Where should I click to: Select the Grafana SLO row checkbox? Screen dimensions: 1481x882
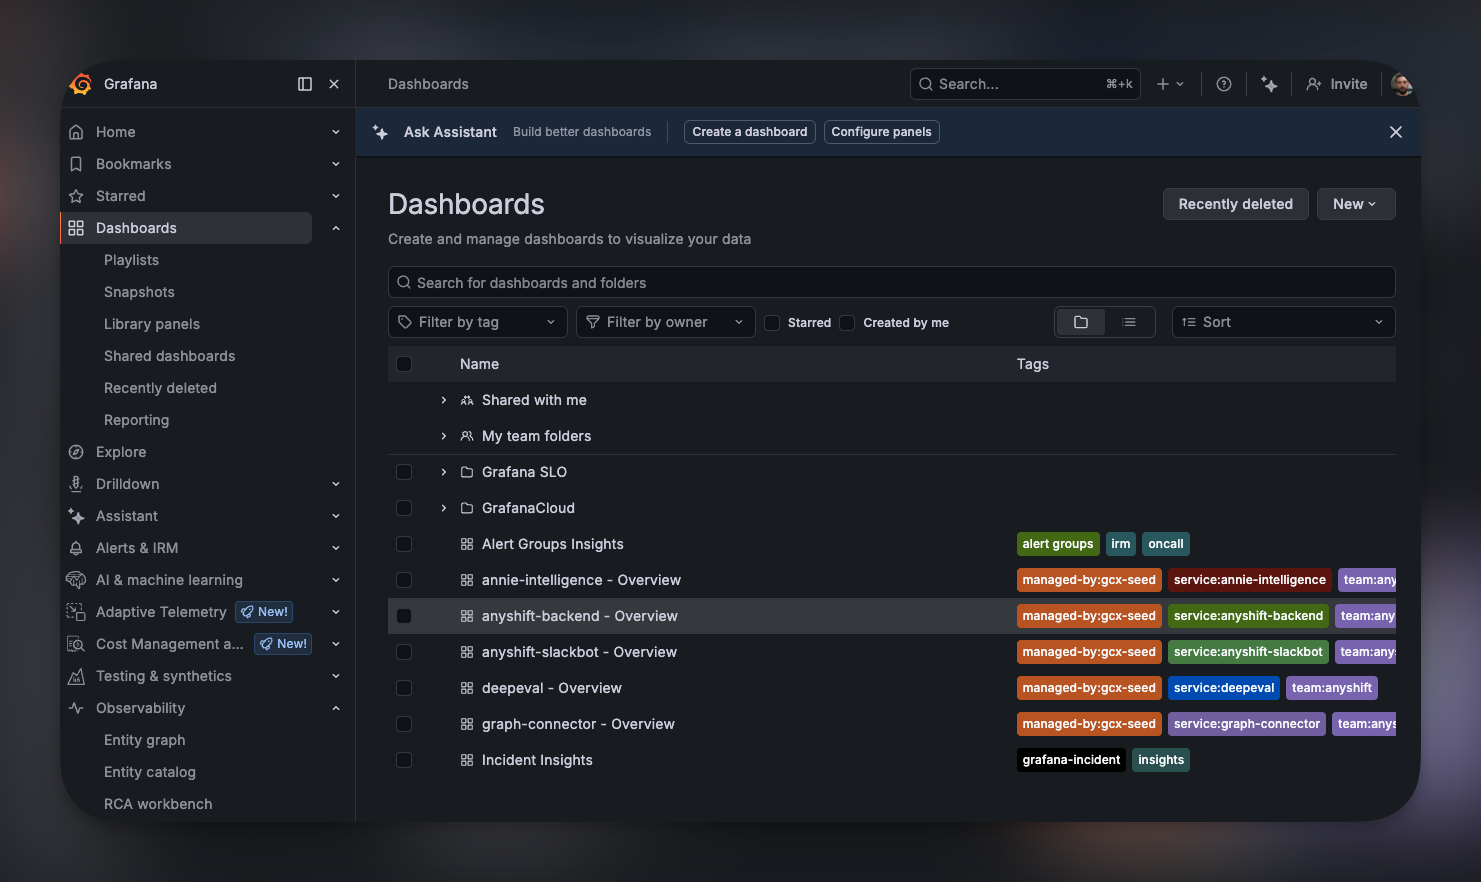(404, 472)
